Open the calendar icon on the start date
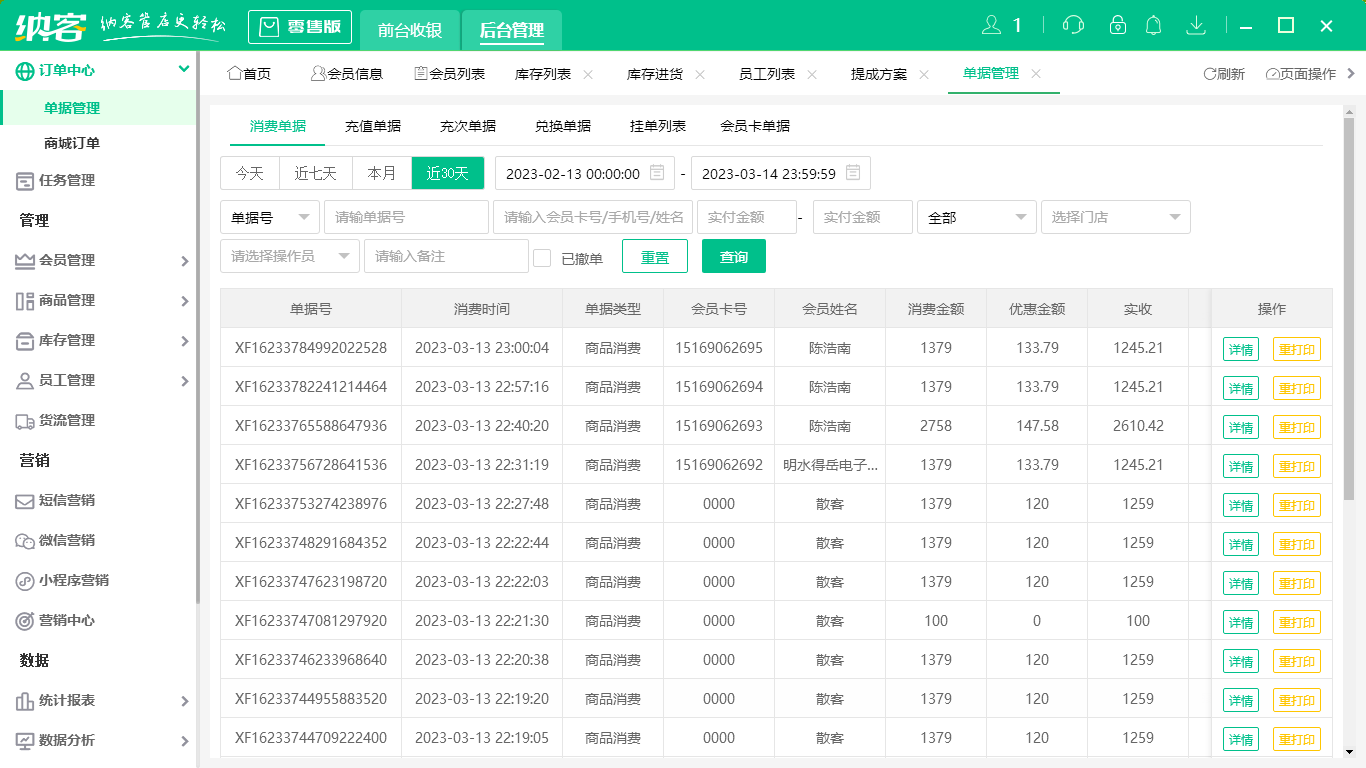The width and height of the screenshot is (1366, 768). [x=655, y=172]
